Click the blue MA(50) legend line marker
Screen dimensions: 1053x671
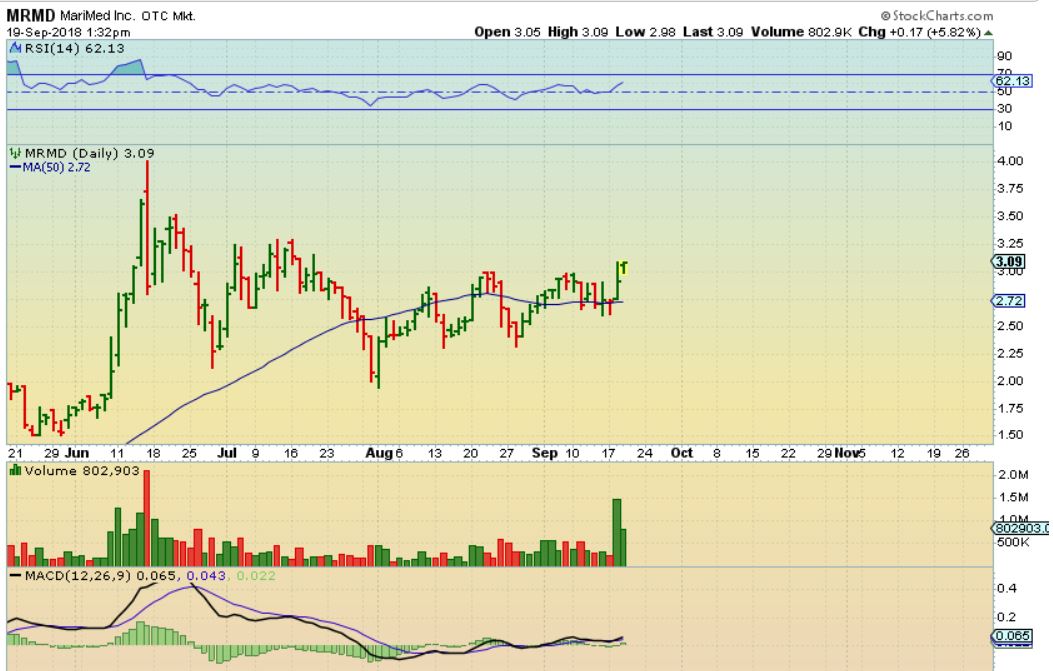click(15, 166)
